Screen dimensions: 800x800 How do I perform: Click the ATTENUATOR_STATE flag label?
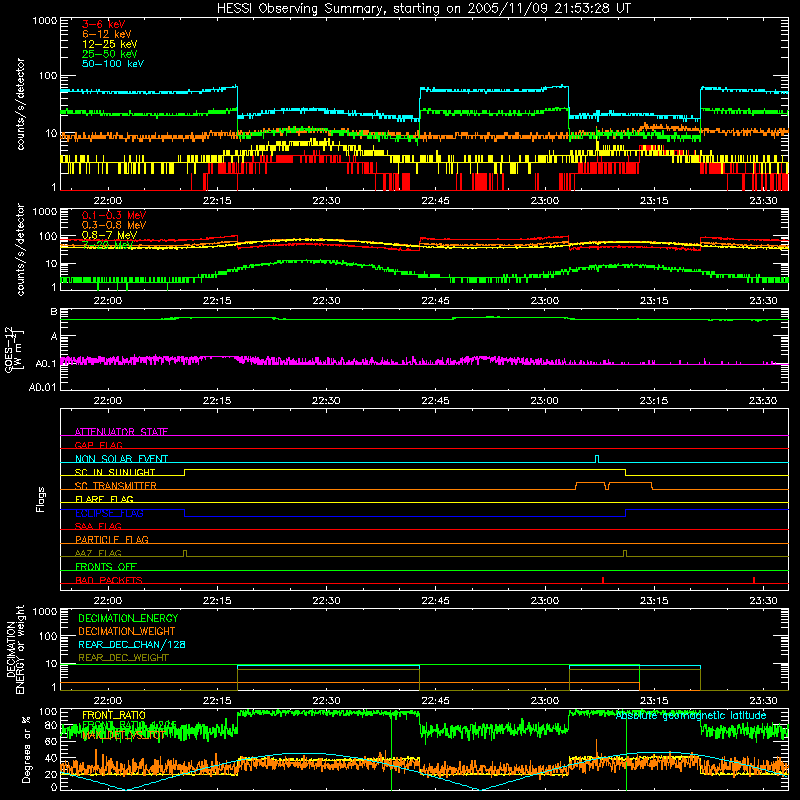coord(121,432)
